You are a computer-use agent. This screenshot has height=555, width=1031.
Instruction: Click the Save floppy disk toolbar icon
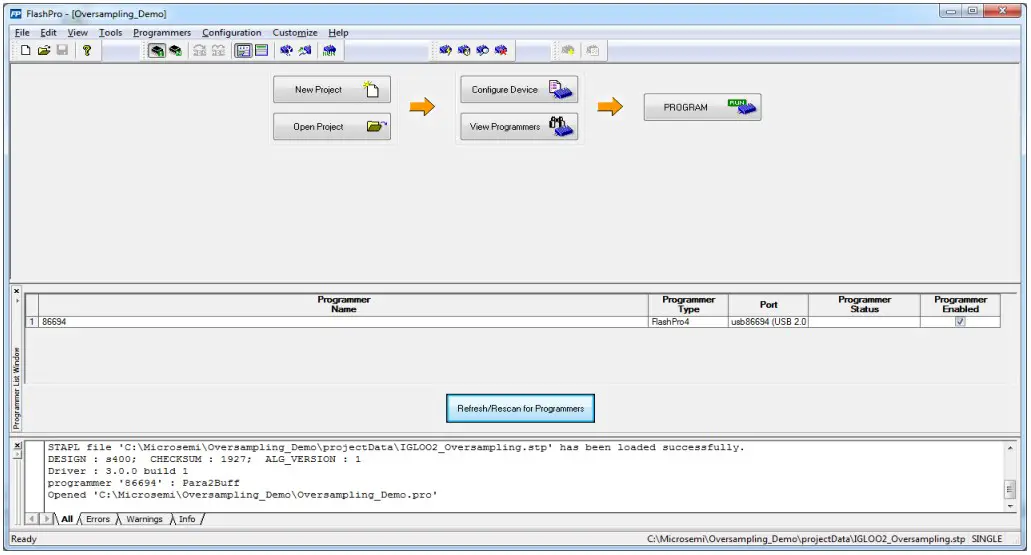pos(62,50)
